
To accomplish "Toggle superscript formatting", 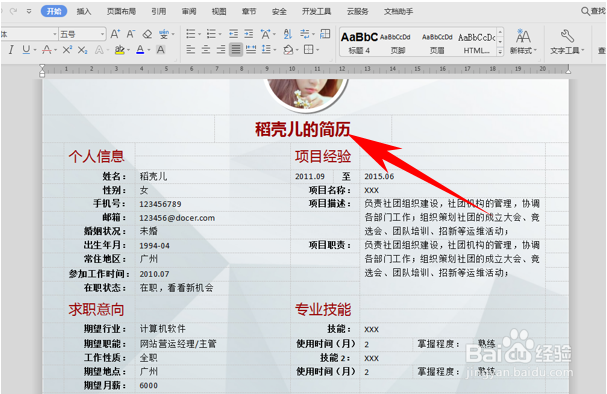I will click(x=67, y=50).
